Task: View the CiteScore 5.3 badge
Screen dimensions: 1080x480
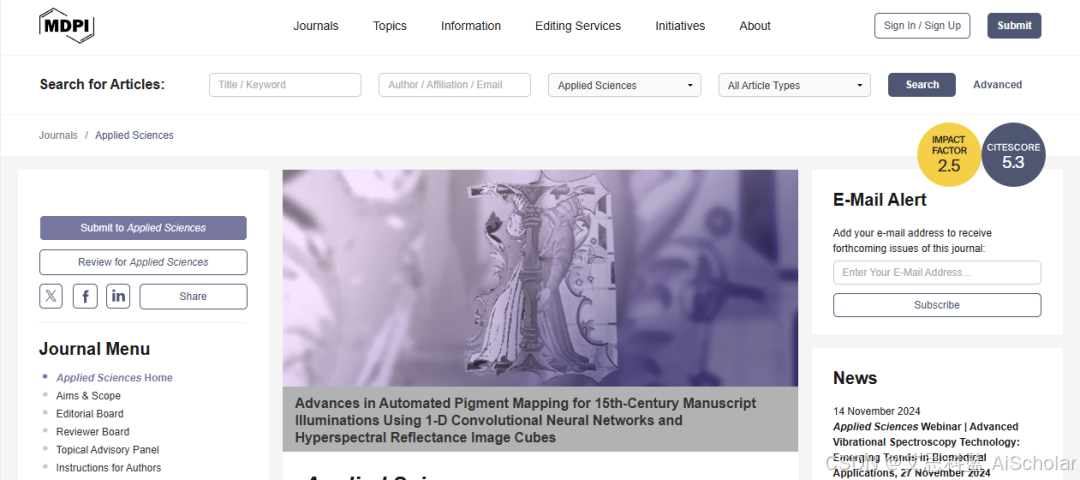Action: [x=1013, y=156]
